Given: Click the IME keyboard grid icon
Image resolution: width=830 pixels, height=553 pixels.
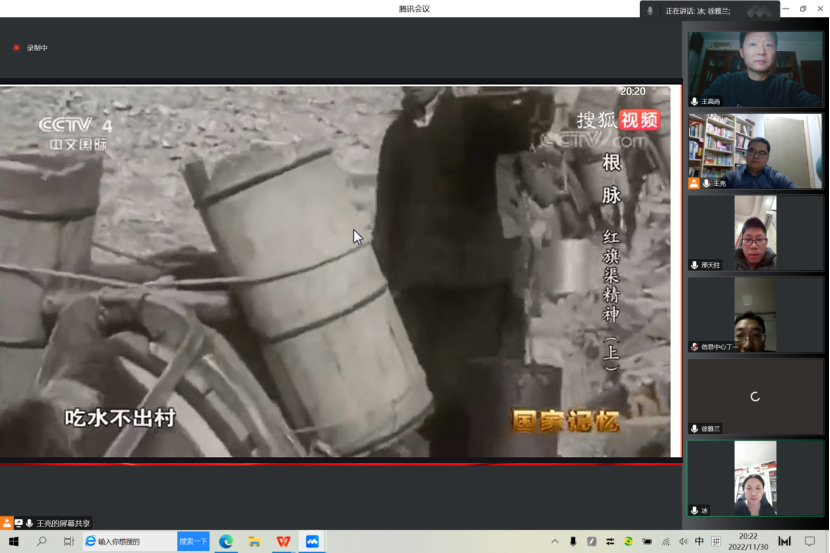Looking at the screenshot, I should click(x=716, y=541).
